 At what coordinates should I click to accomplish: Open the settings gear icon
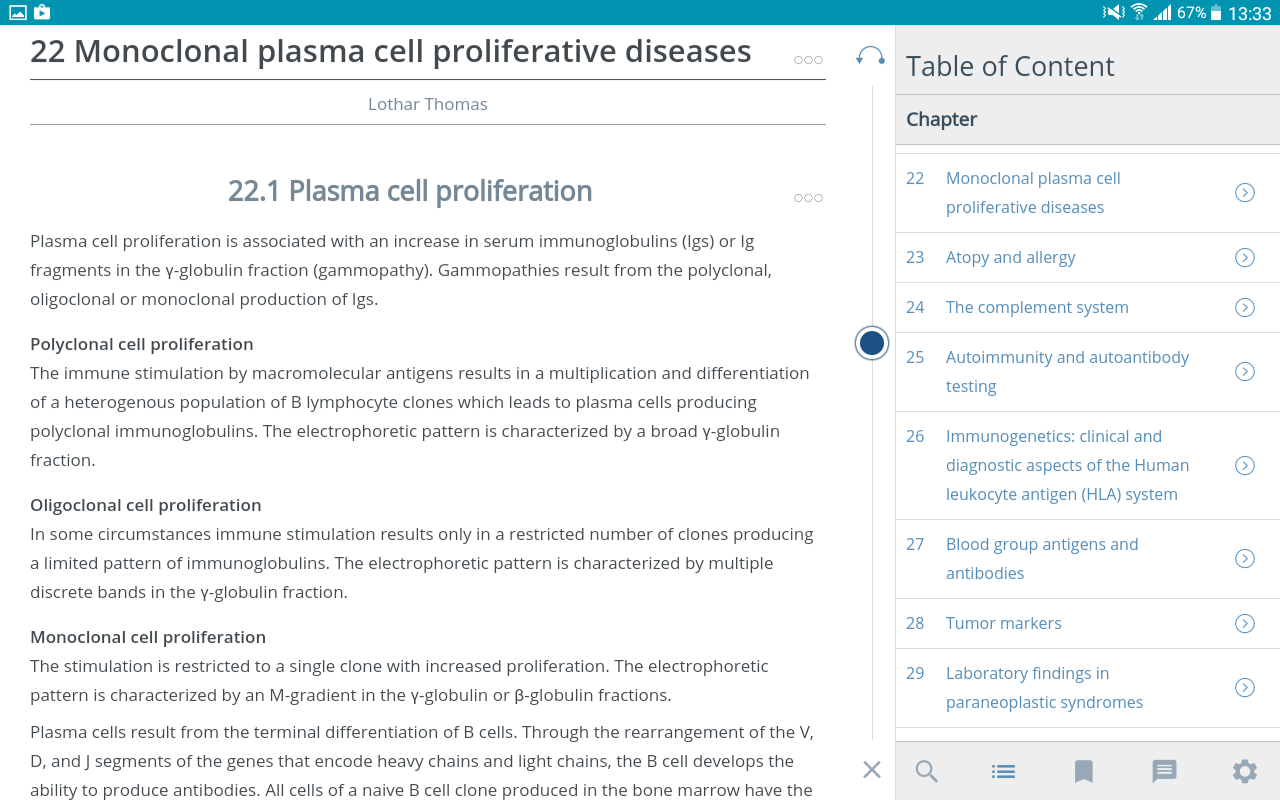[x=1244, y=771]
